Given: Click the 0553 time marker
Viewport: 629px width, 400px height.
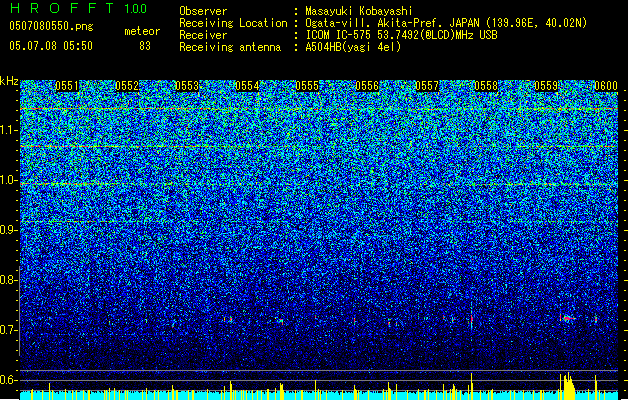Looking at the screenshot, I should pyautogui.click(x=187, y=86).
